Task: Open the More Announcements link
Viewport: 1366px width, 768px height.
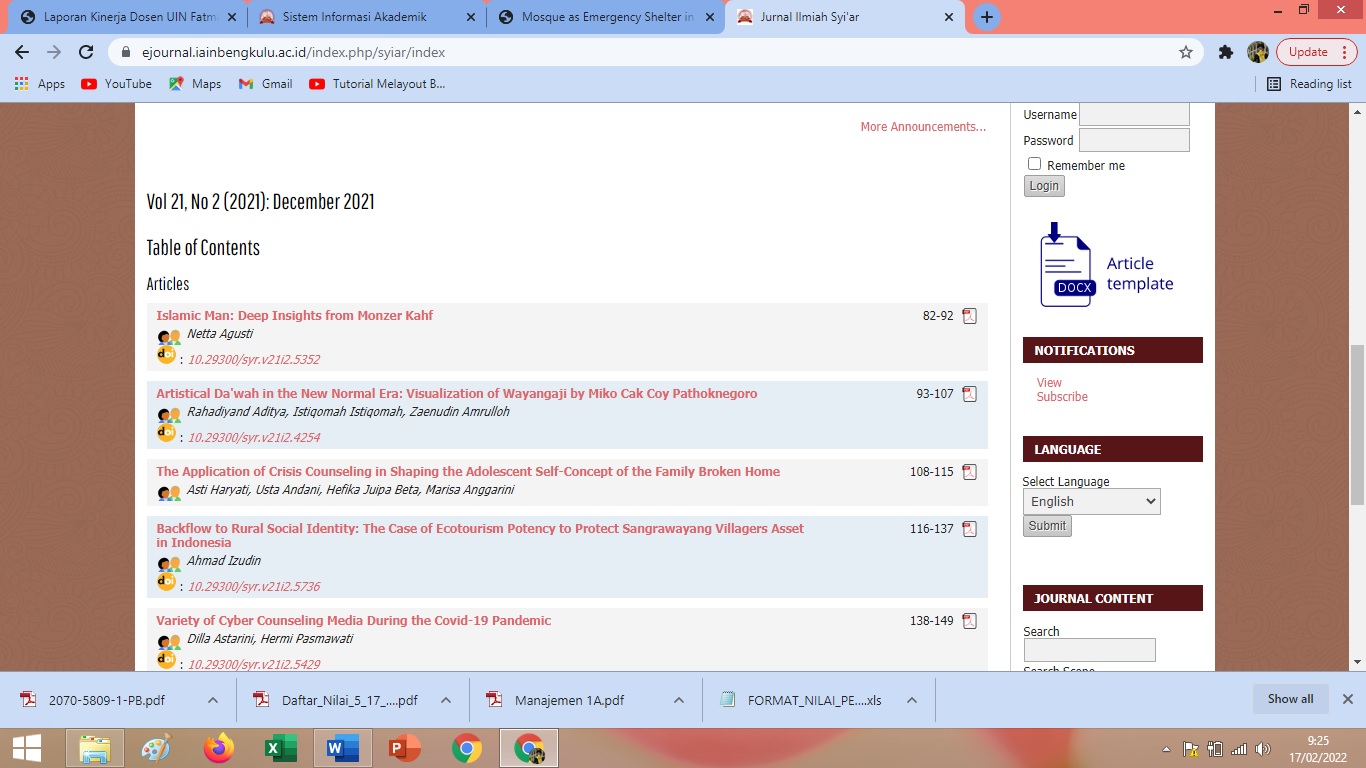Action: click(x=922, y=127)
